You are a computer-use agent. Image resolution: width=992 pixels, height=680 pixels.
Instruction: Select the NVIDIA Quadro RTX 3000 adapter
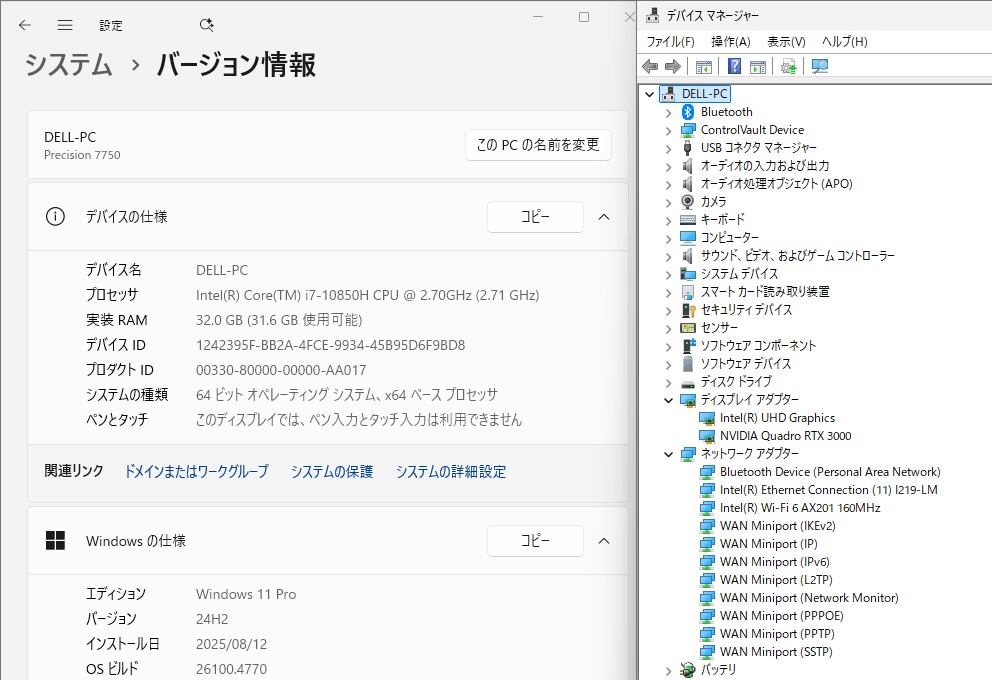[785, 436]
